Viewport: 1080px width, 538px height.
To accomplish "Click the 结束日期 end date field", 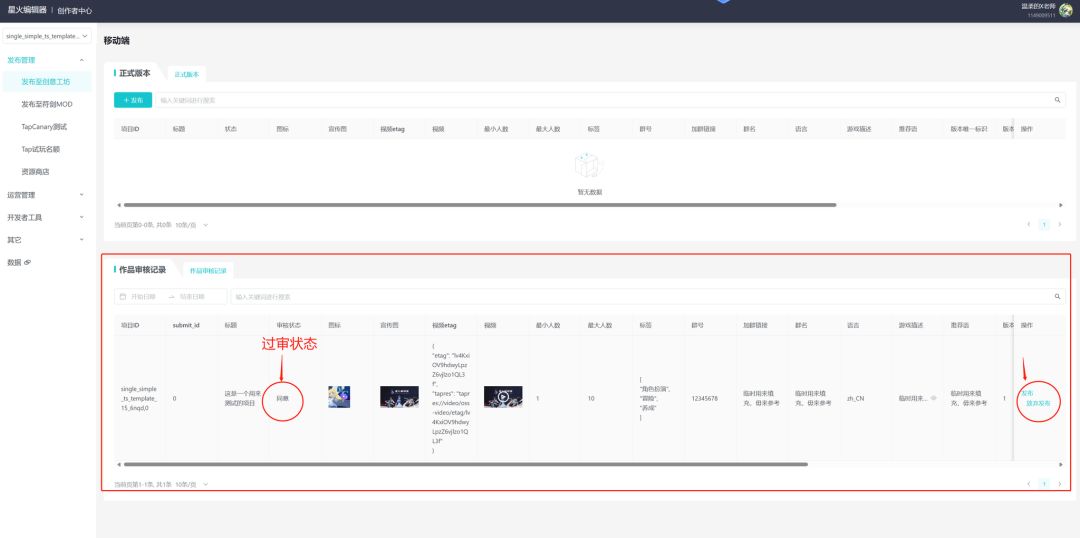I will tap(192, 297).
